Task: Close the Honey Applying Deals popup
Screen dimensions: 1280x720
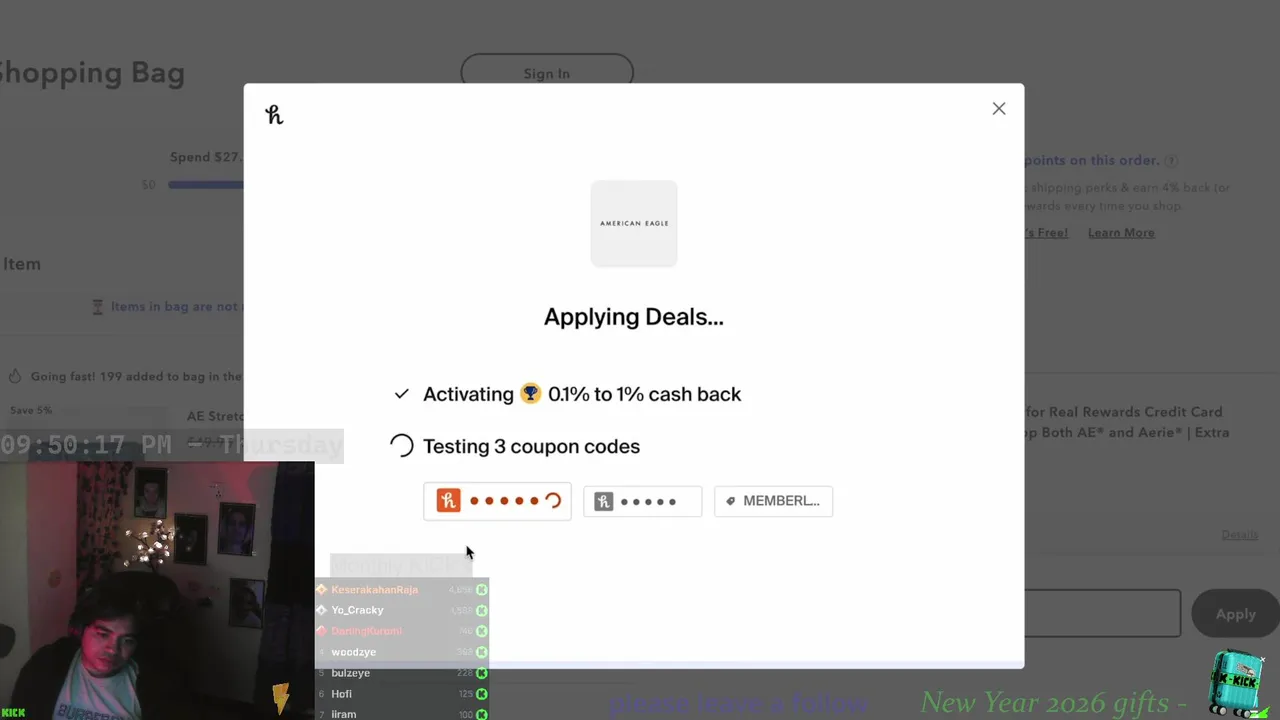Action: [998, 108]
